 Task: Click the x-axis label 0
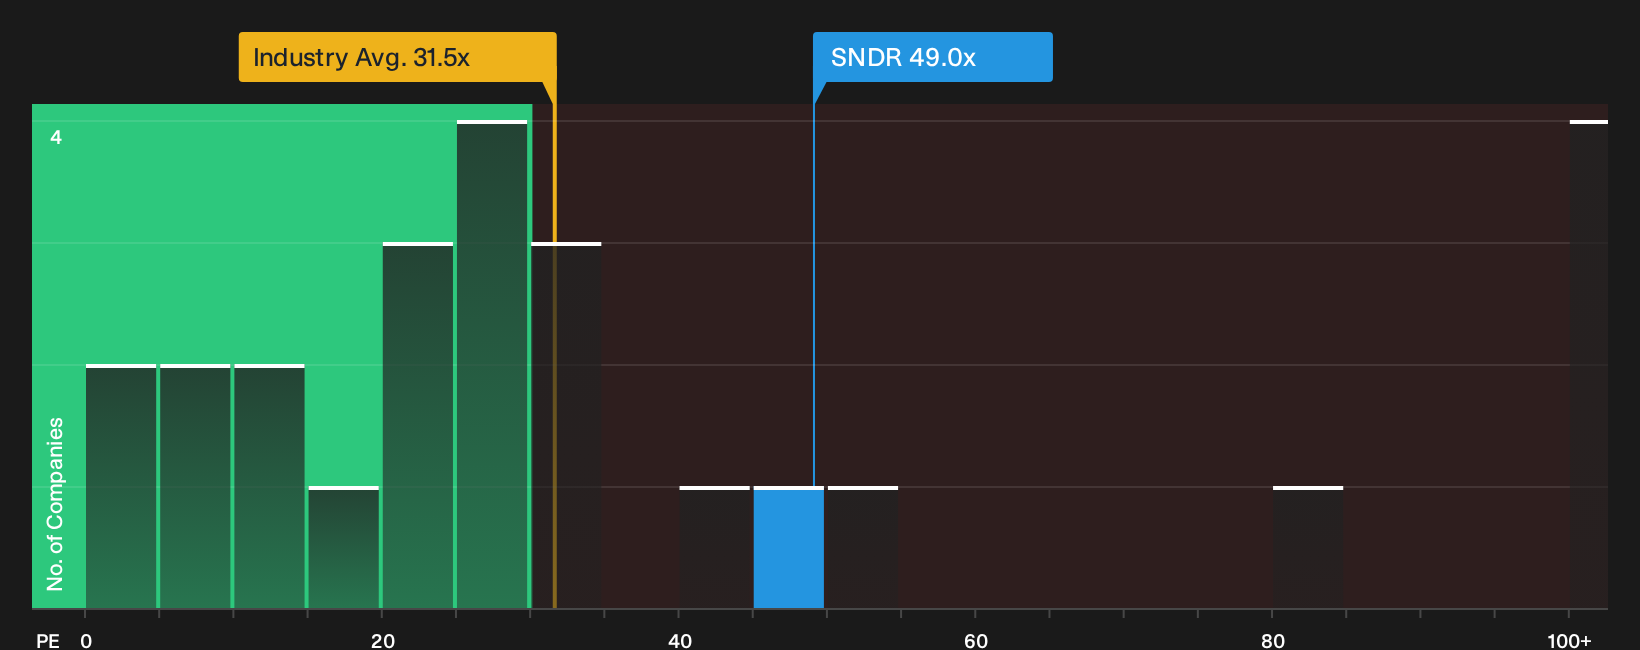[x=86, y=640]
